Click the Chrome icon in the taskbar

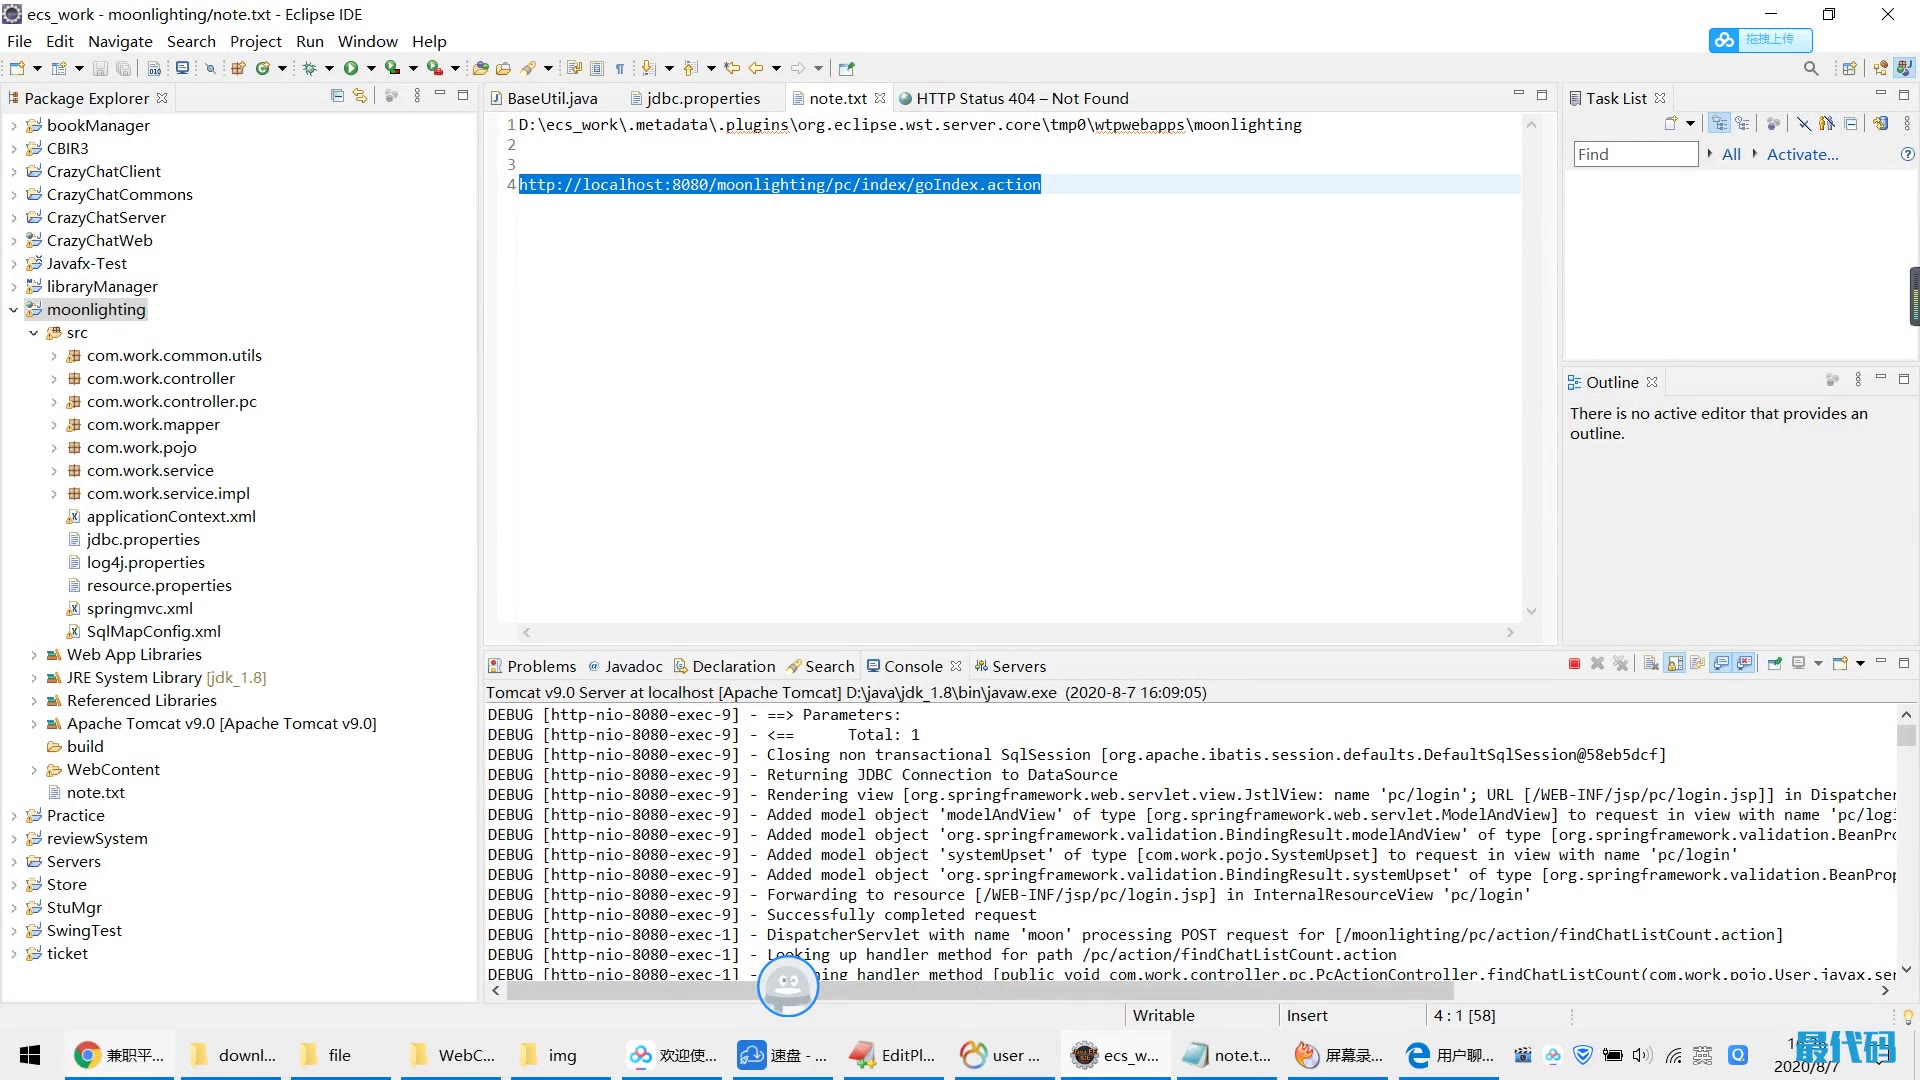(x=87, y=1055)
